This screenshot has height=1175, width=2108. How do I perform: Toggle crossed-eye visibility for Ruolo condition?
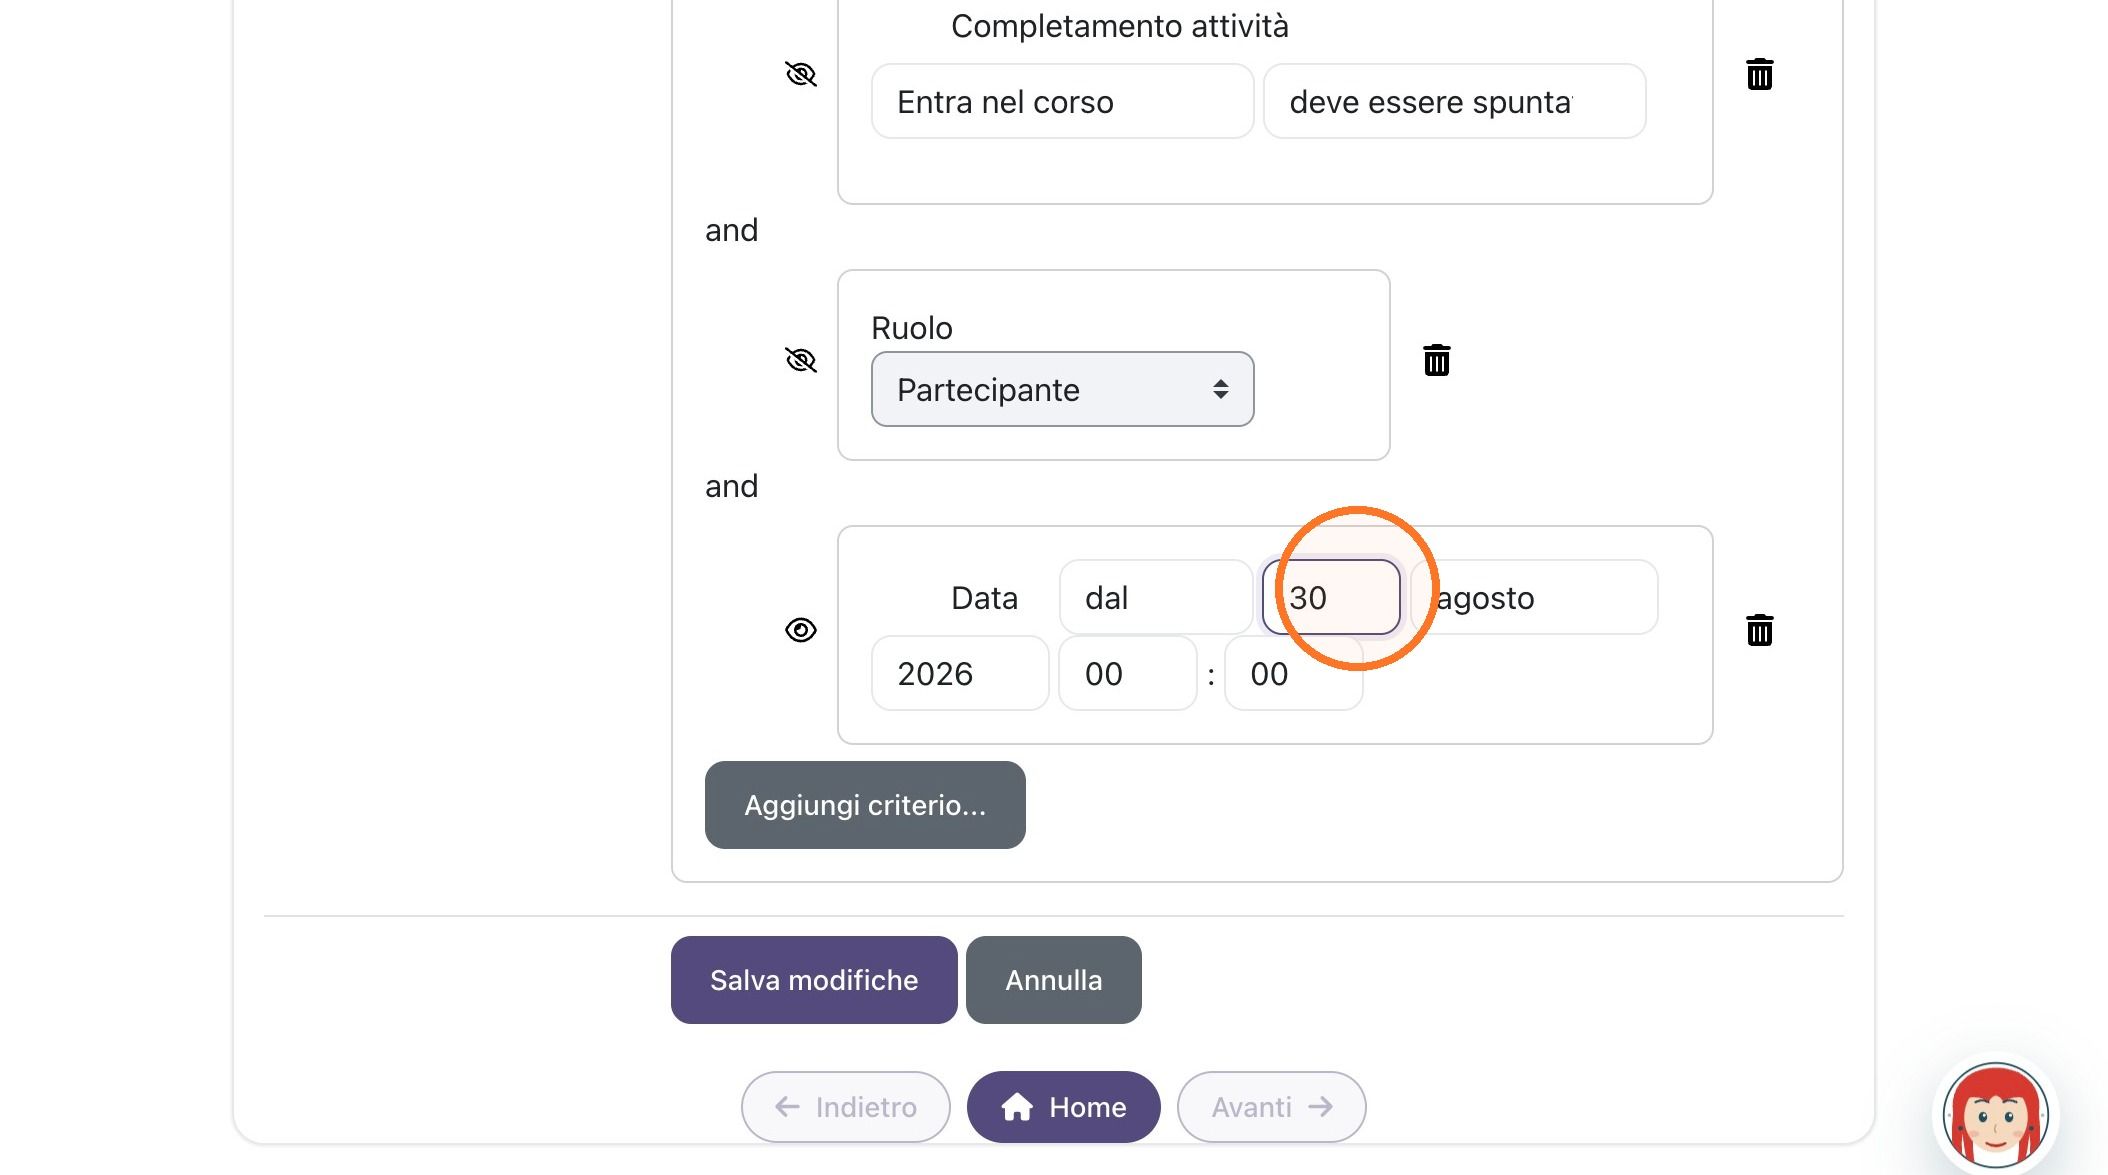tap(800, 360)
